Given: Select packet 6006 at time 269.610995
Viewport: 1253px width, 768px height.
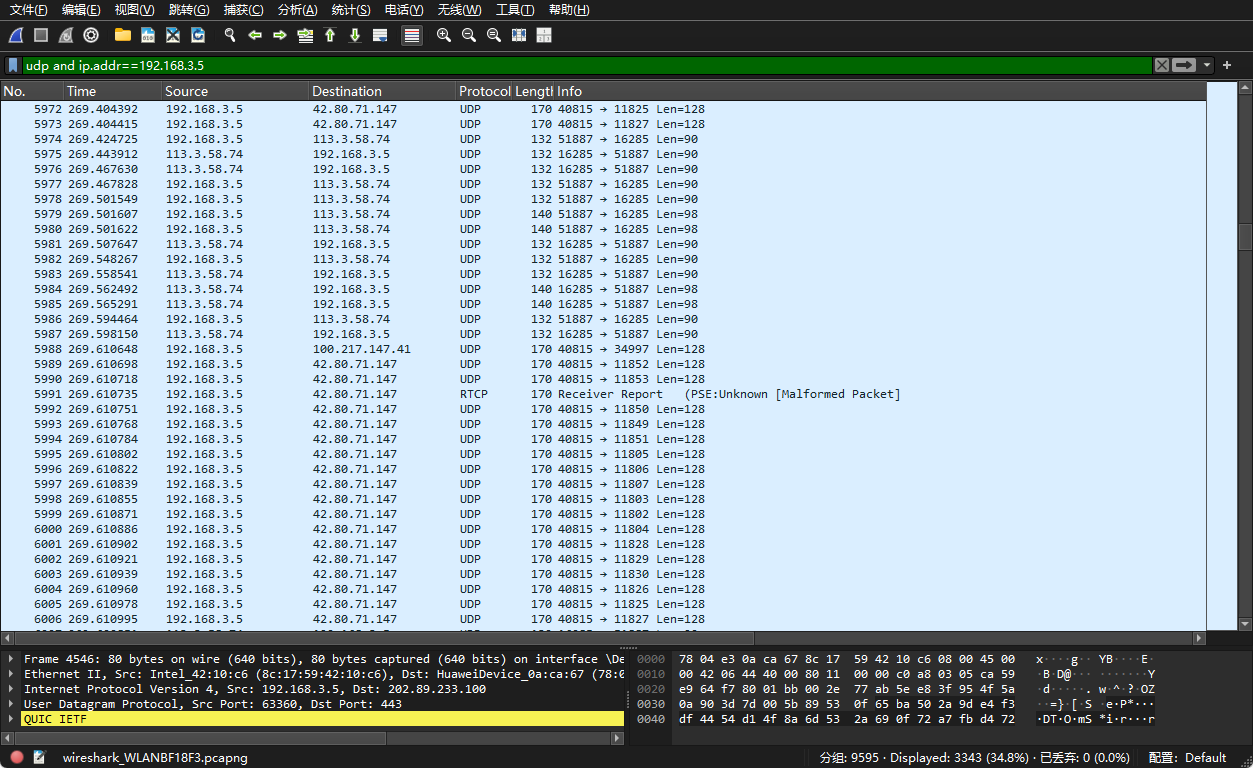Looking at the screenshot, I should [x=603, y=619].
